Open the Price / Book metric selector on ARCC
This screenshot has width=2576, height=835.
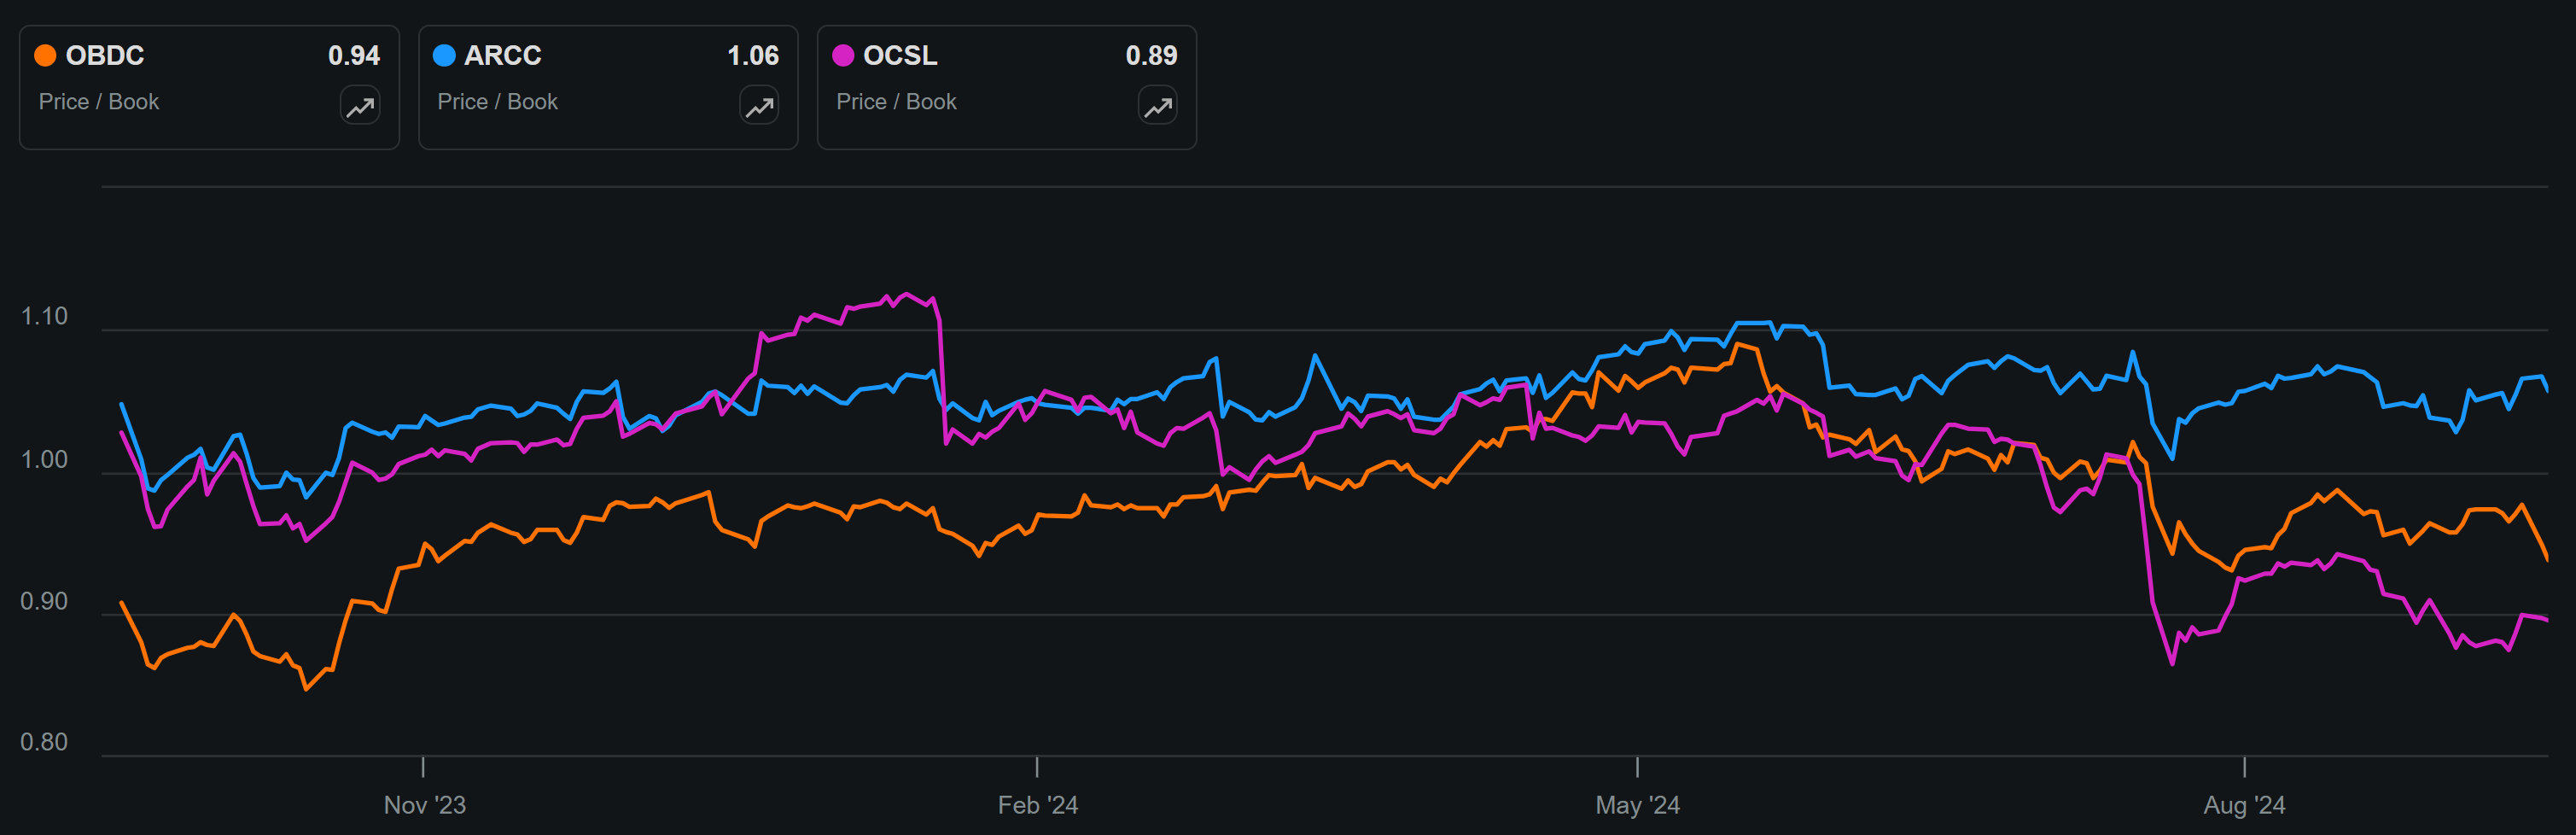498,101
